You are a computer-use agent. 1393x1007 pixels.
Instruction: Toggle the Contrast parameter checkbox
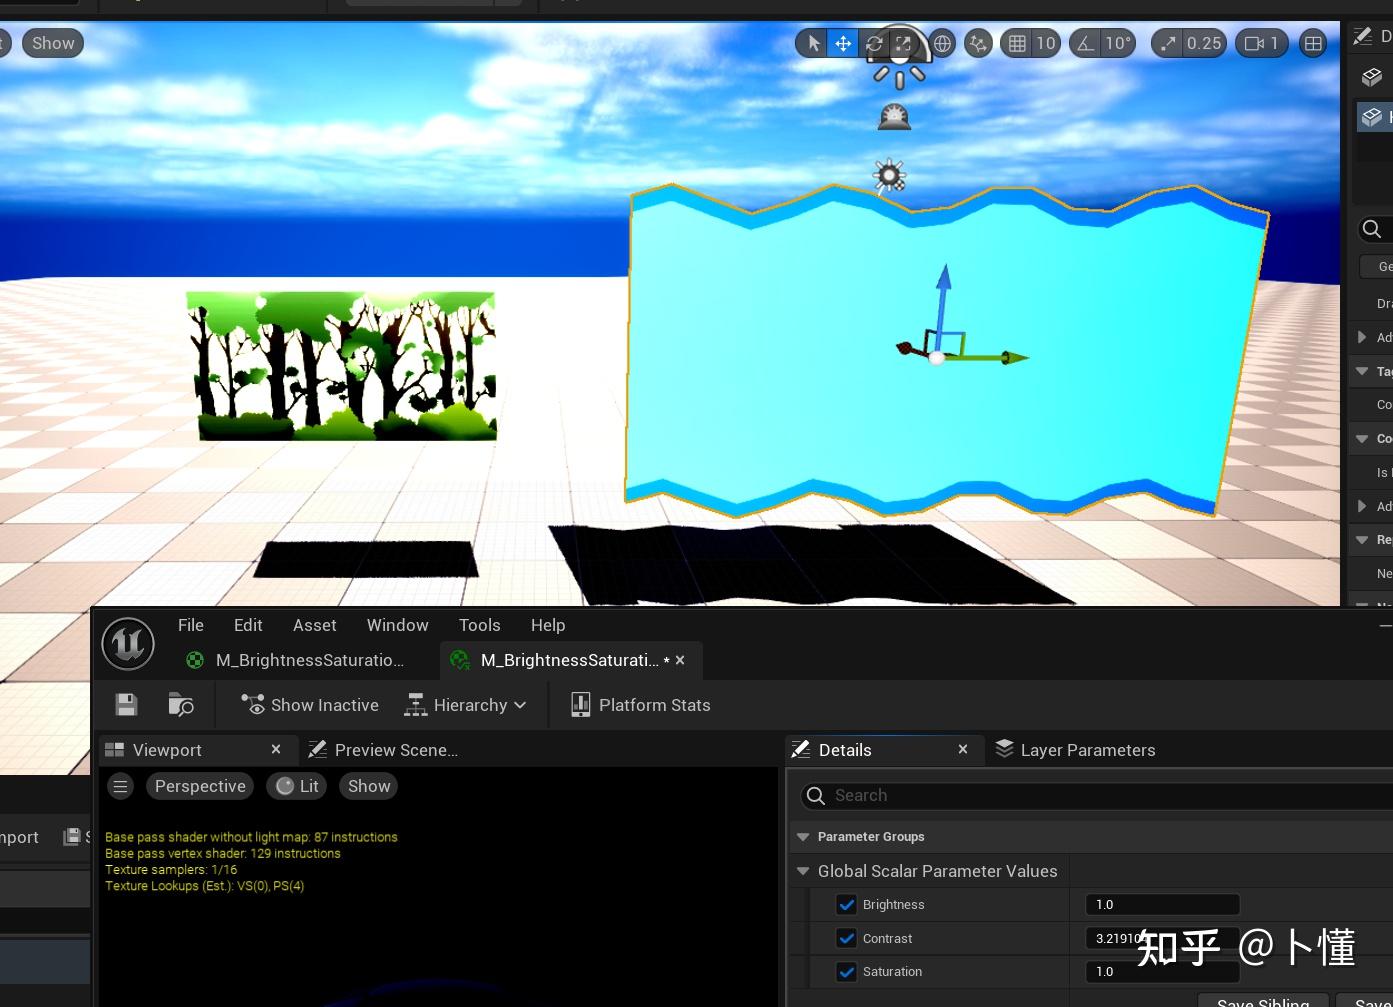(x=847, y=938)
